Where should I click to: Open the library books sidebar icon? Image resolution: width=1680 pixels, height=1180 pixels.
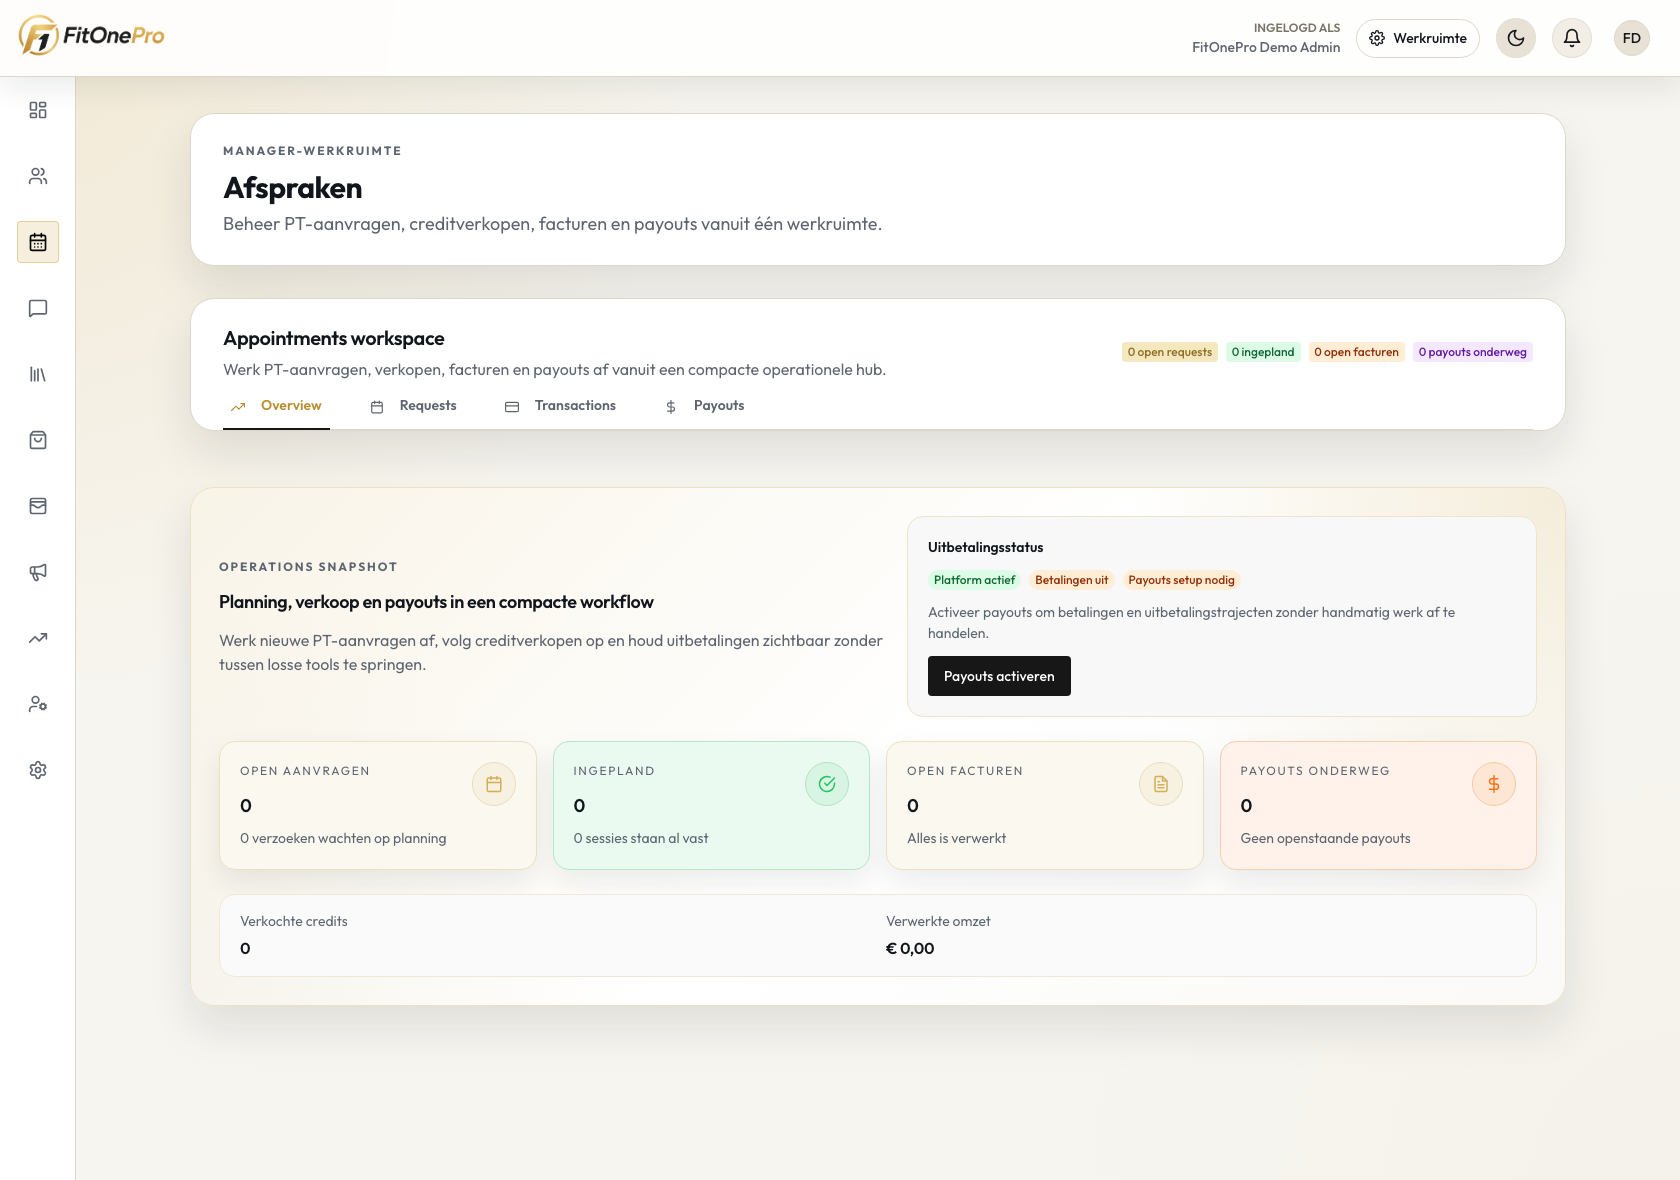[x=38, y=374]
